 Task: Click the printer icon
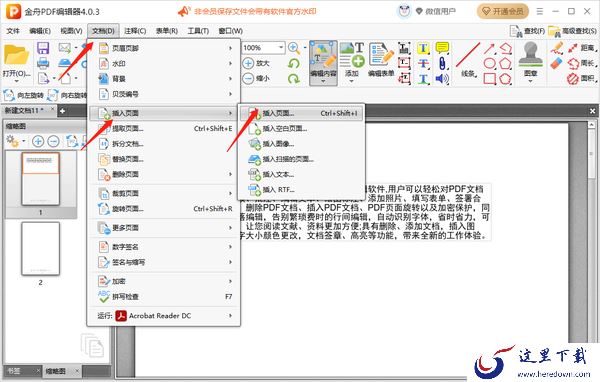pos(43,63)
